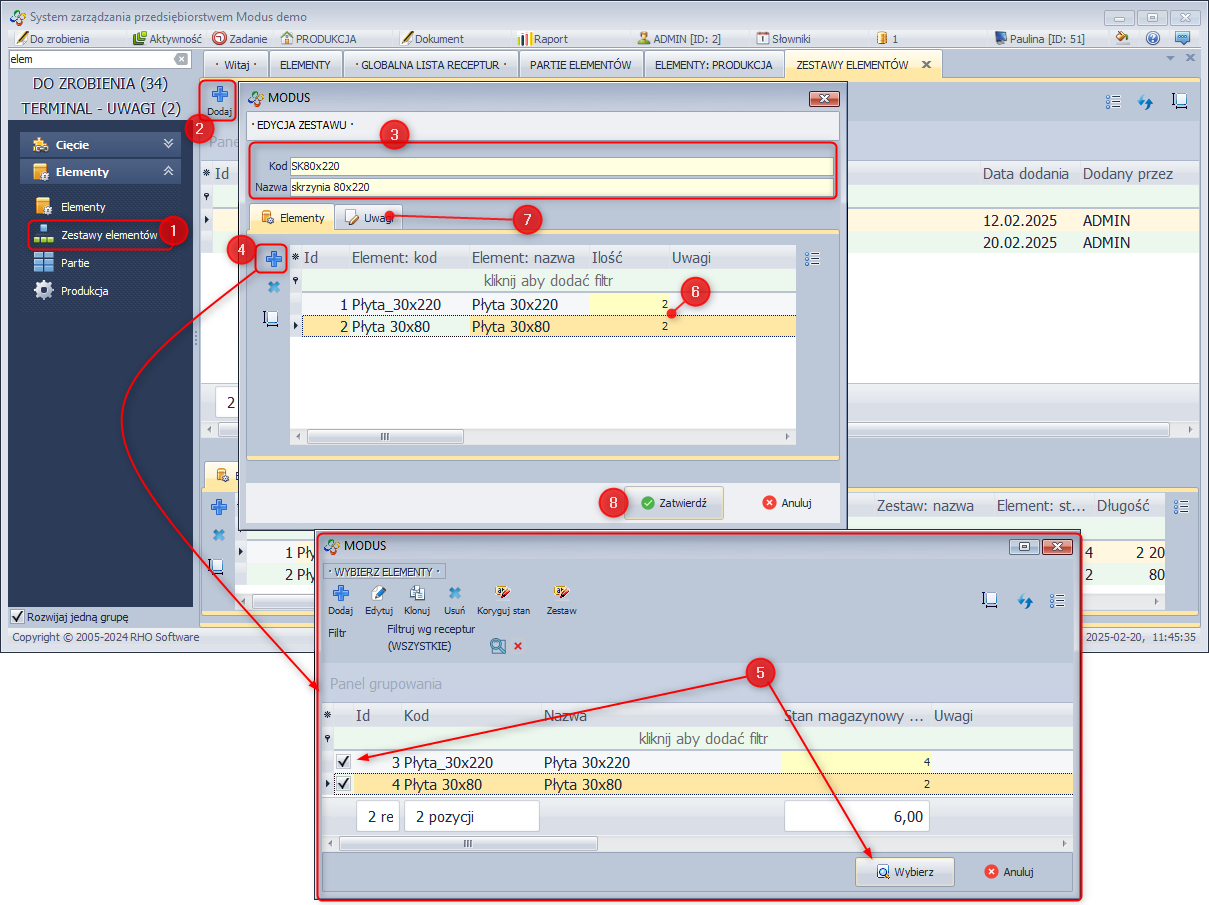Click the Klonuj icon in element picker
Viewport: 1209px width, 905px height.
tap(417, 593)
